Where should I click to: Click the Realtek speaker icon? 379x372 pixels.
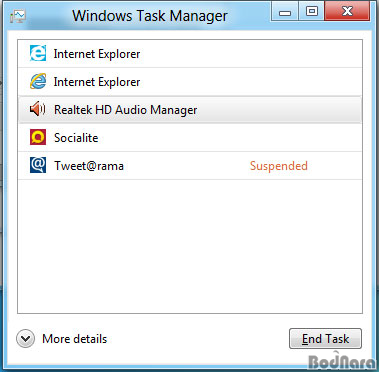tap(38, 110)
